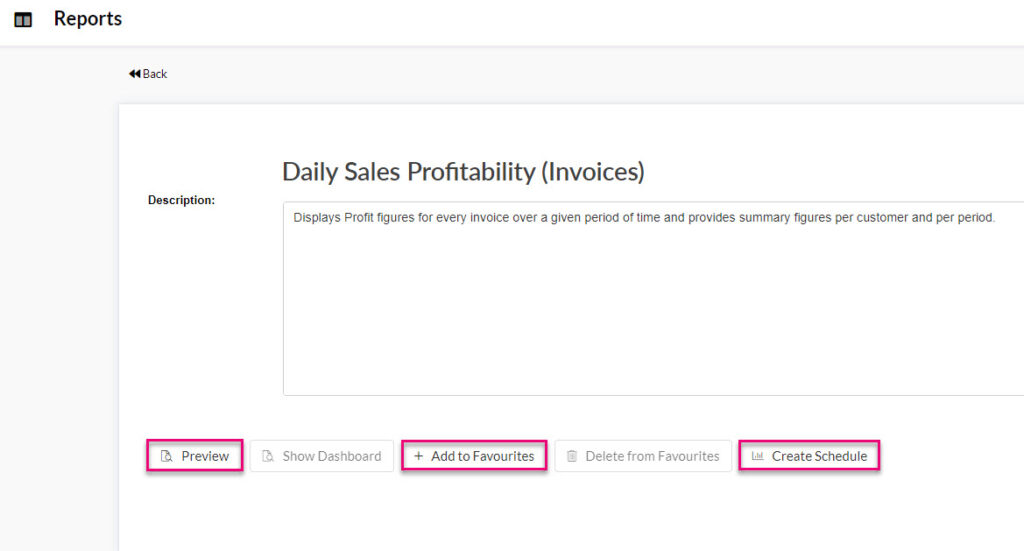Screen dimensions: 1024x551
Task: Click the double-arrow rewind icon before Back
Action: [x=135, y=74]
